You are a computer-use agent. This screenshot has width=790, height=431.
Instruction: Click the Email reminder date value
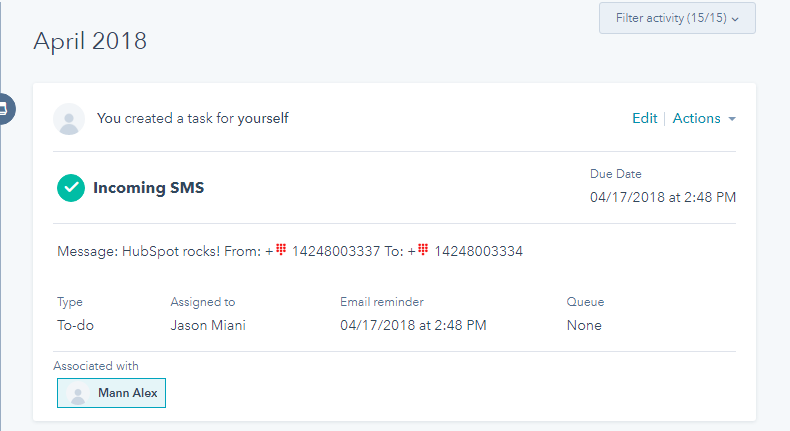tap(413, 325)
